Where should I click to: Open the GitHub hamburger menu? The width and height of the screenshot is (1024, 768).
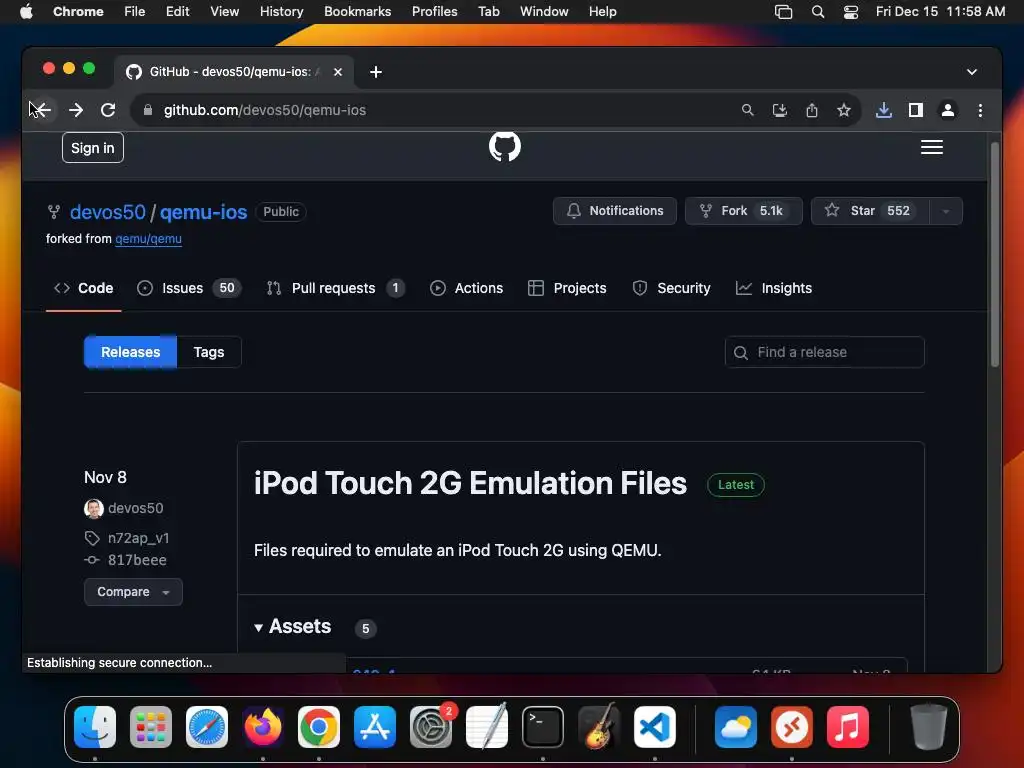932,148
